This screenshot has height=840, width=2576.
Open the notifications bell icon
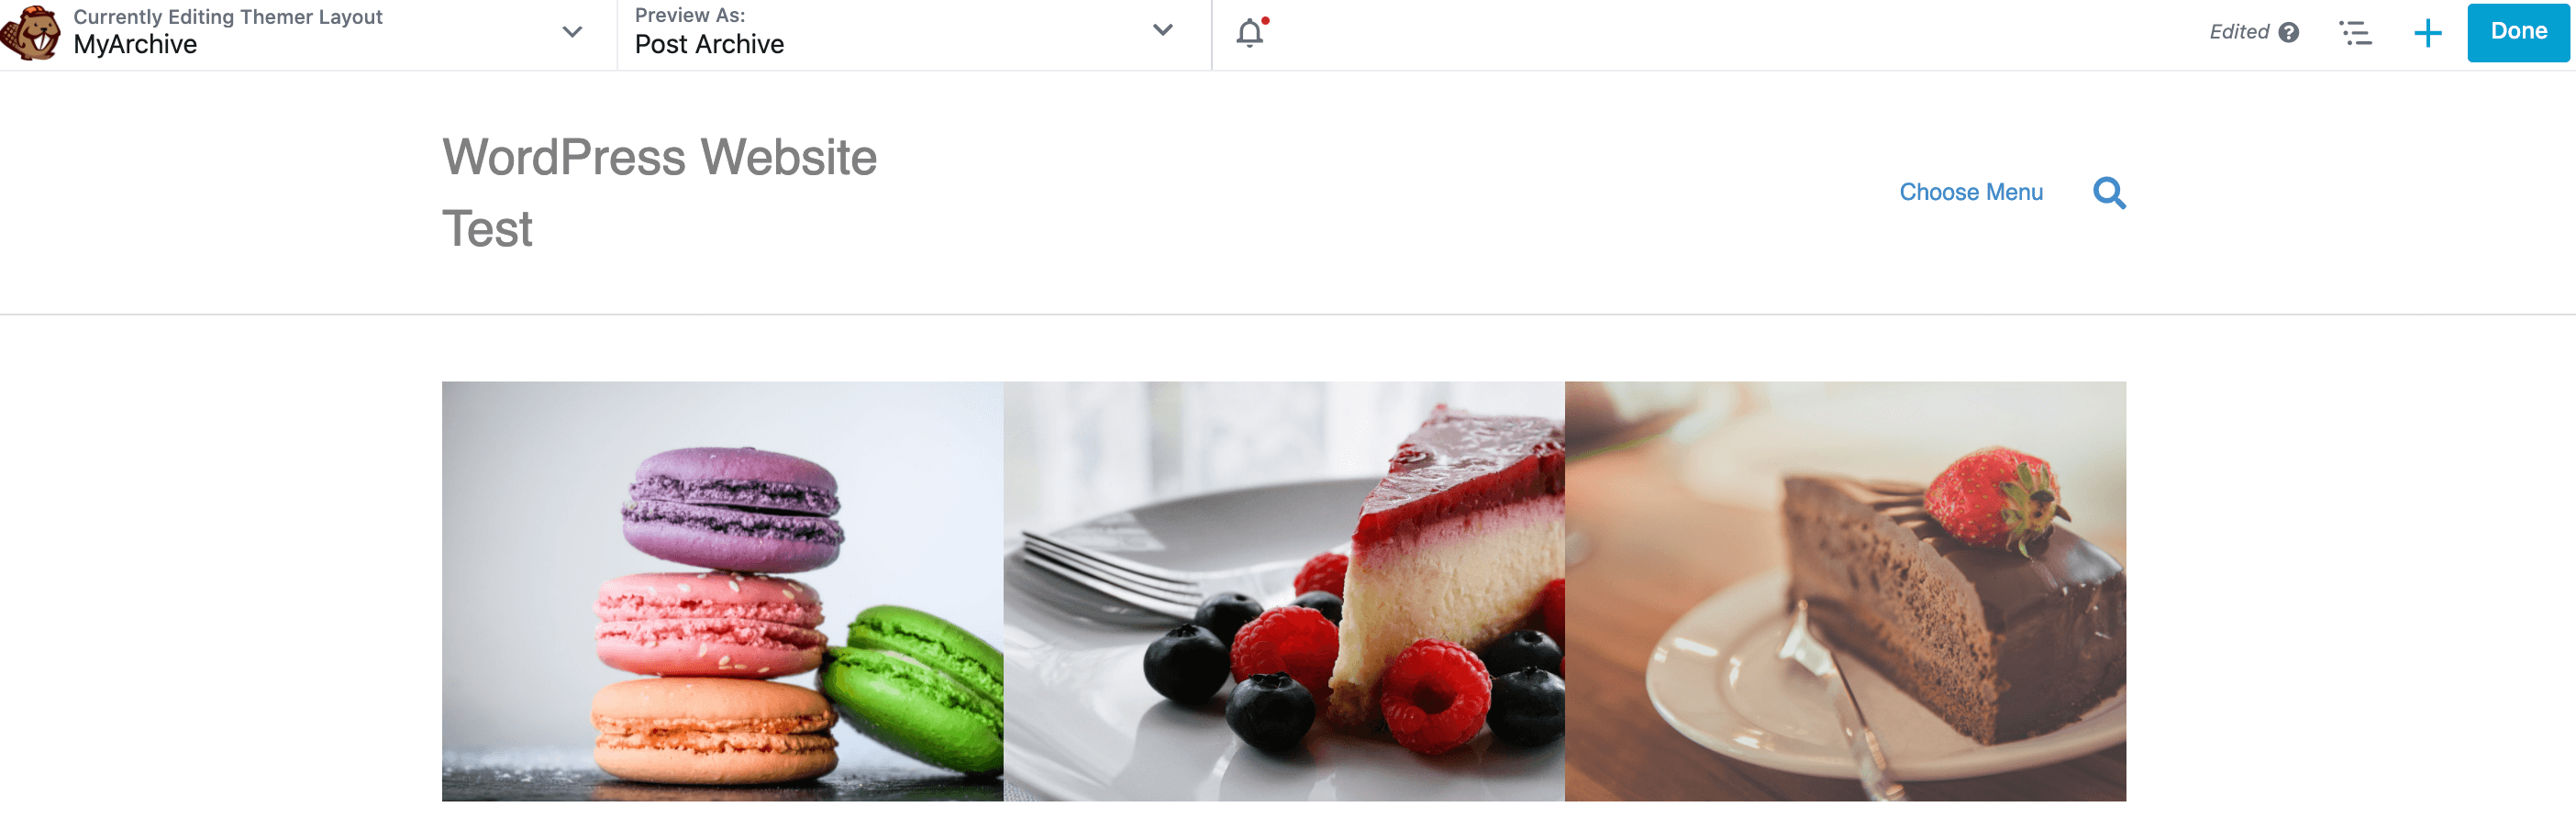pos(1250,33)
